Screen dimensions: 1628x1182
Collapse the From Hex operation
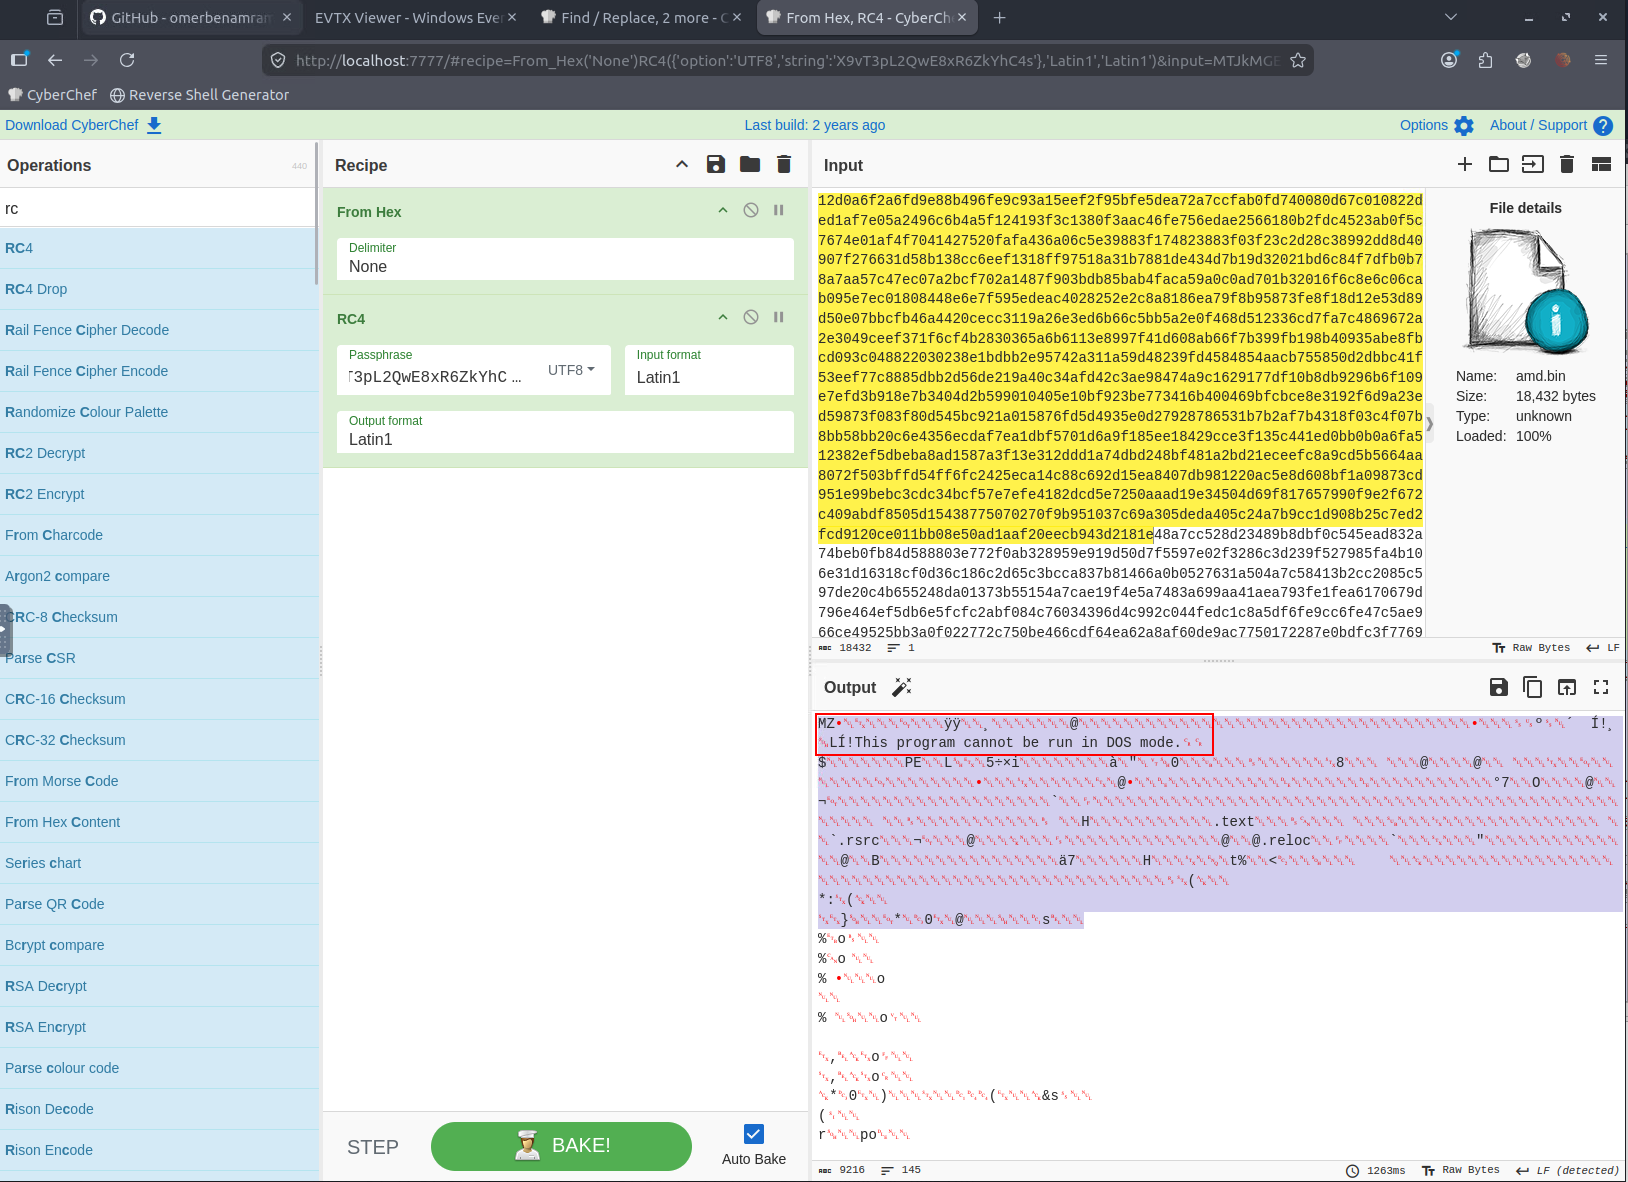pyautogui.click(x=723, y=210)
